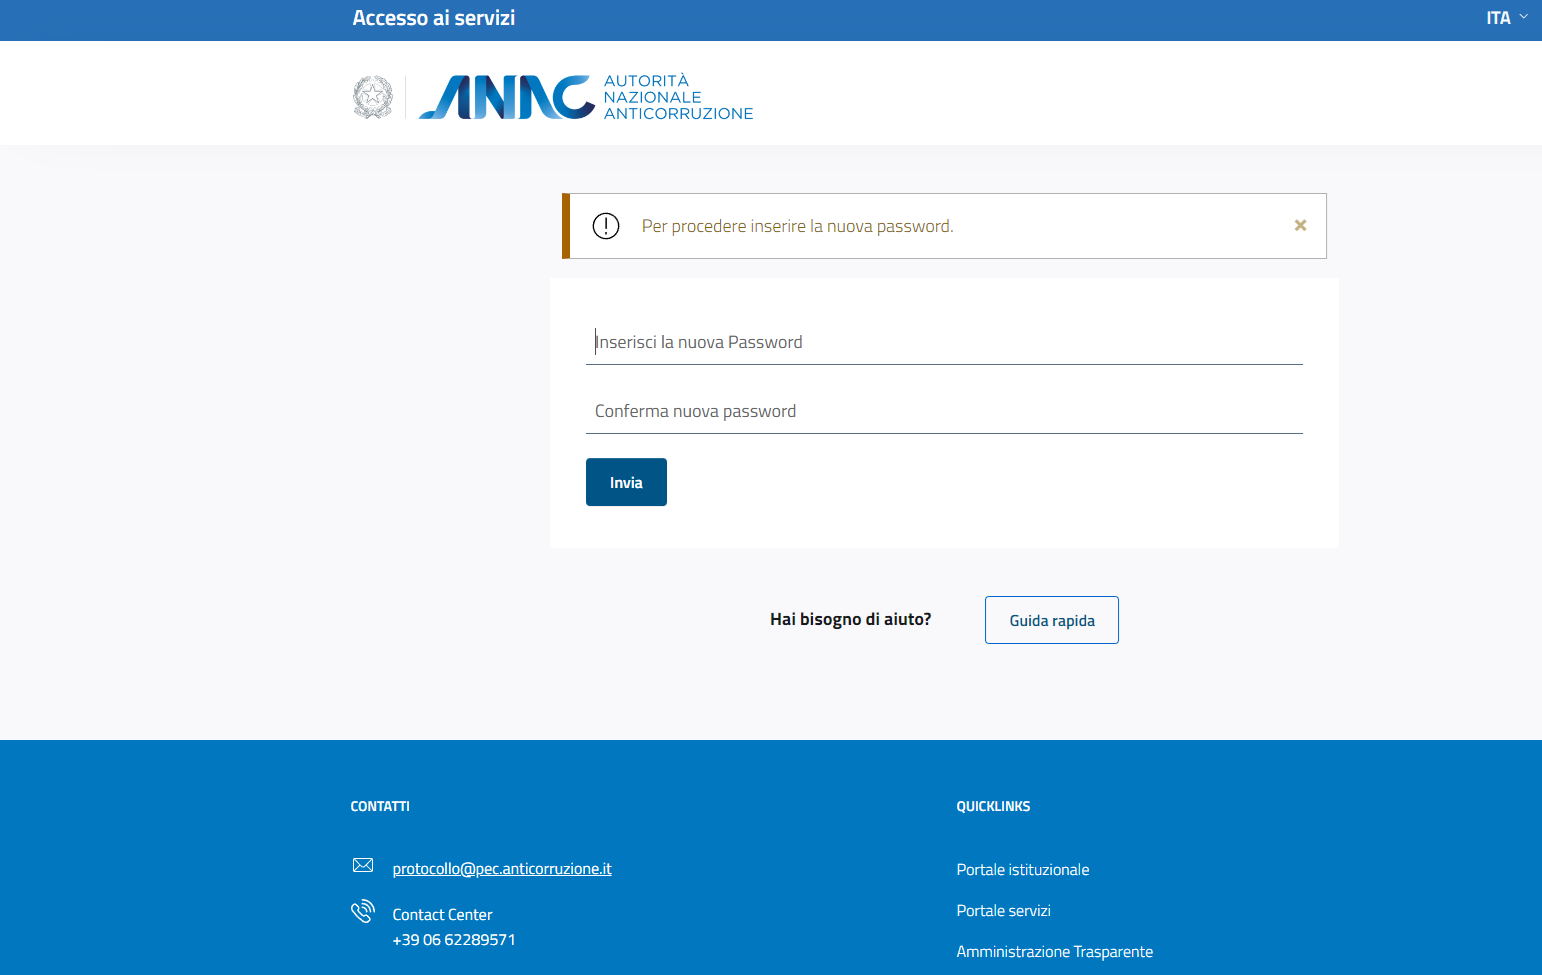
Task: Click the Contact Center phone number
Action: point(454,940)
